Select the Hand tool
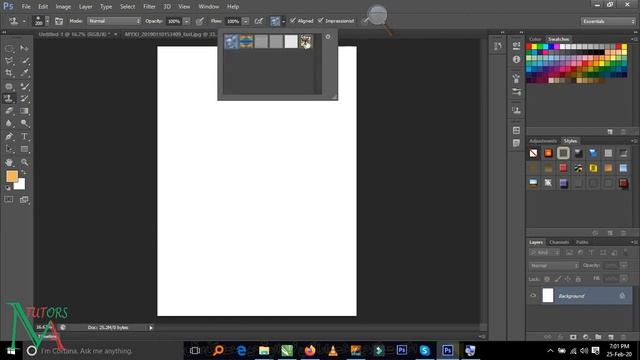Viewport: 640px width, 360px height. point(9,162)
